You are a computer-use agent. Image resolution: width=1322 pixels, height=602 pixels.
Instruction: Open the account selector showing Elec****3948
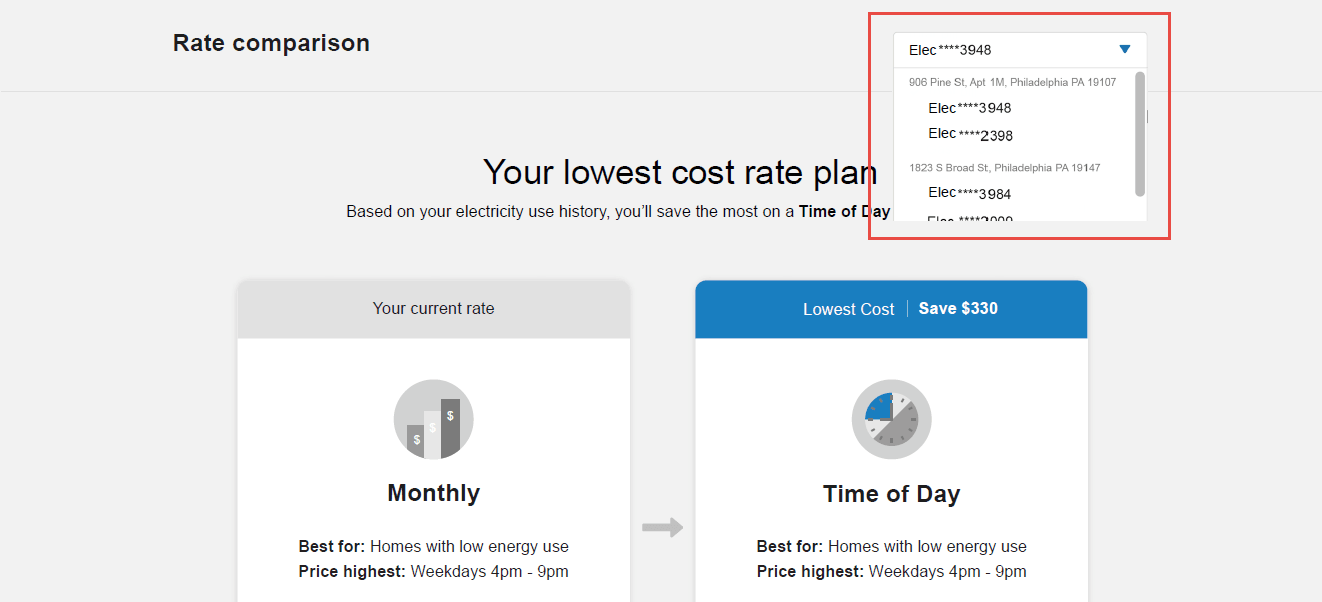pyautogui.click(x=1020, y=49)
